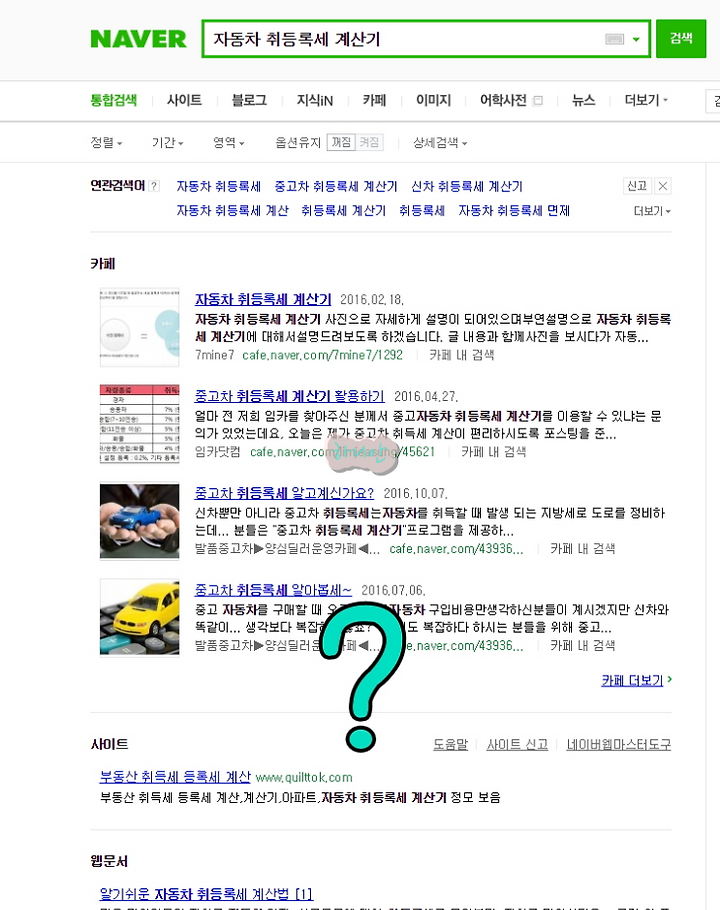
Task: Click the tax table thumbnail
Action: coord(139,424)
